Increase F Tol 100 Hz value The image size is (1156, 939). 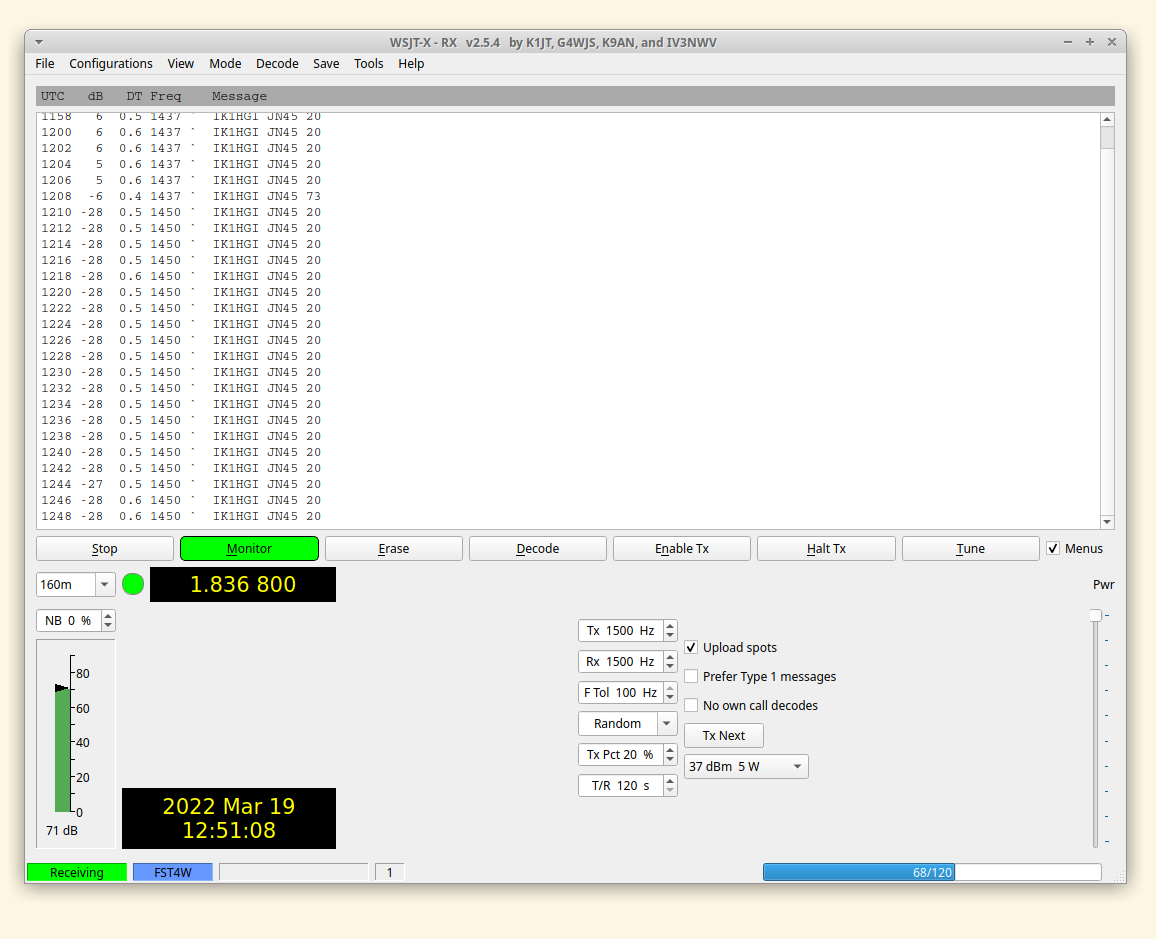click(670, 688)
